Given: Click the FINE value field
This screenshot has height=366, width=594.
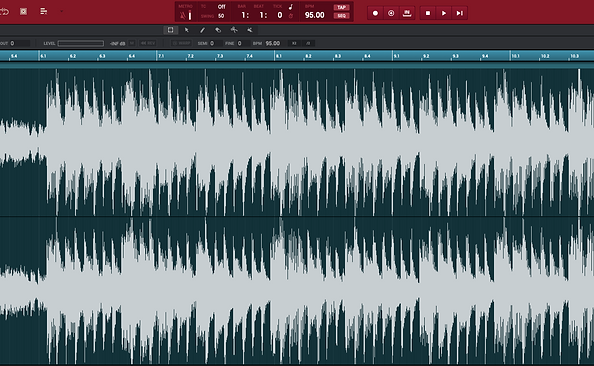Looking at the screenshot, I should pyautogui.click(x=242, y=43).
